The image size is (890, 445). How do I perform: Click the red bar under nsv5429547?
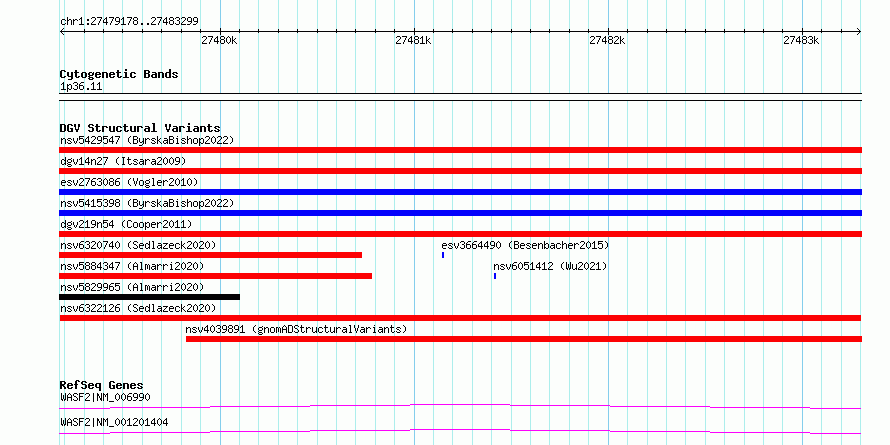point(461,150)
